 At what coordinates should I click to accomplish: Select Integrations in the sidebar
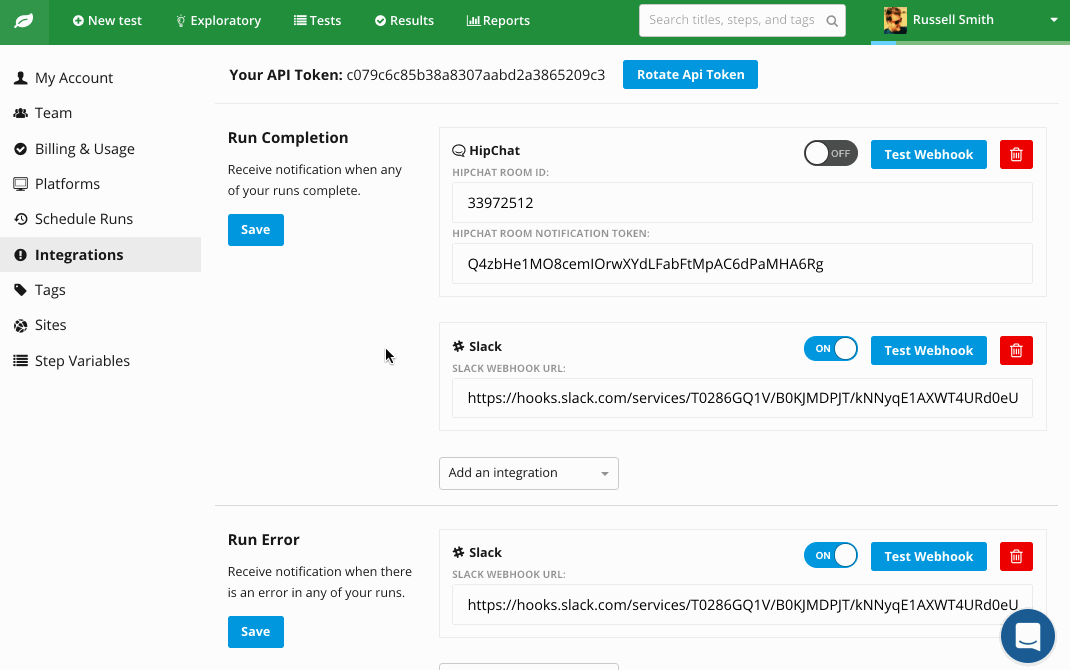(100, 254)
